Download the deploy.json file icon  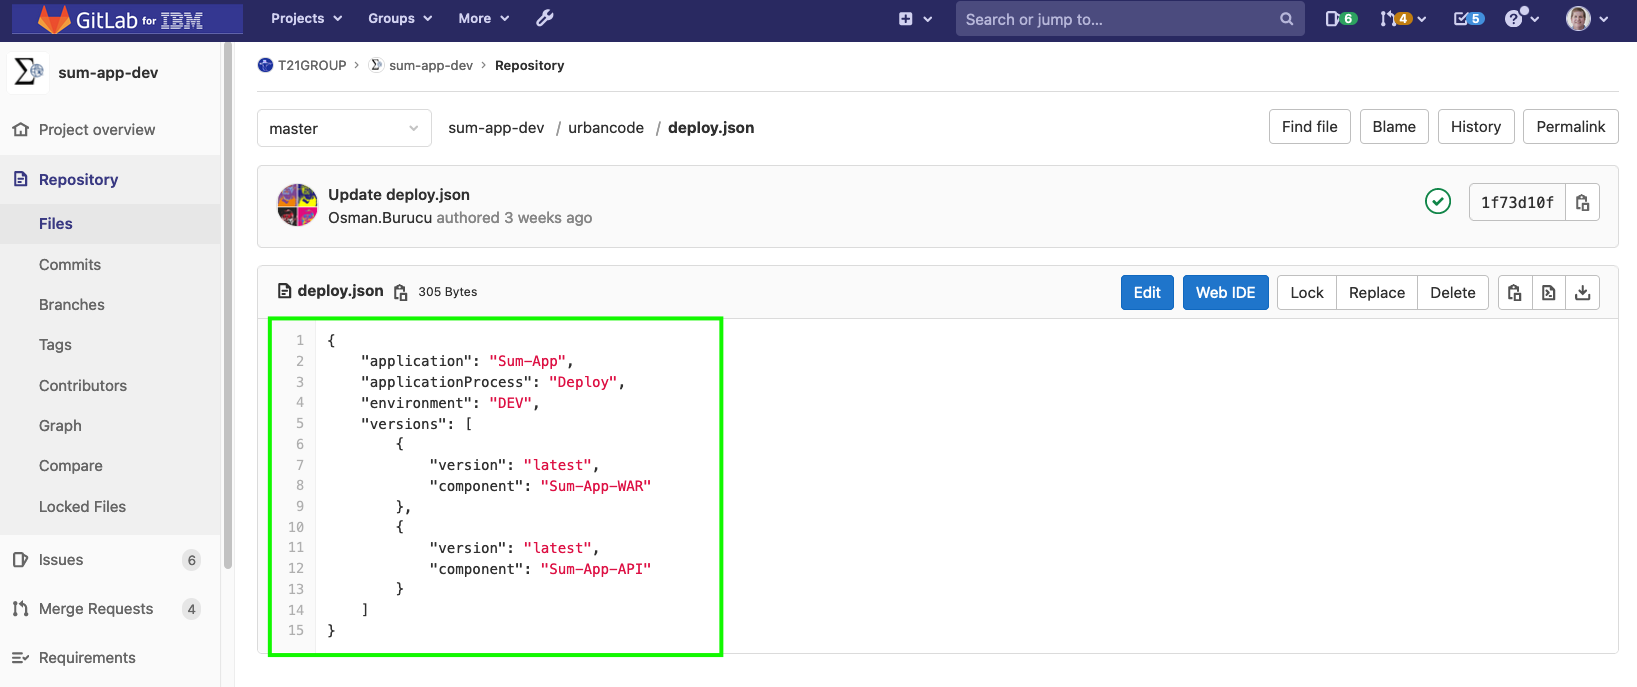tap(1582, 293)
